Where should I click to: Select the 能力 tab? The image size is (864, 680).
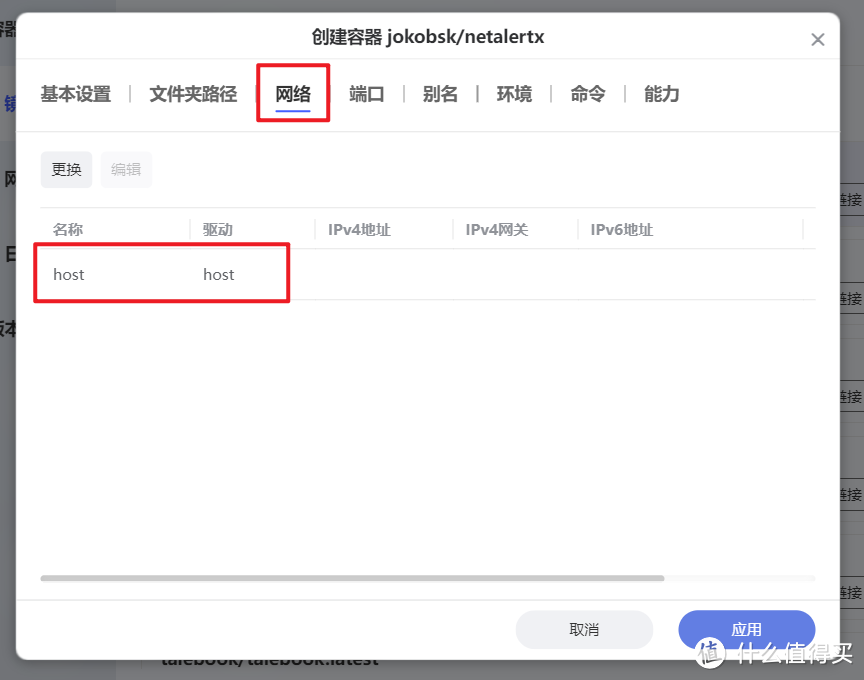[x=660, y=93]
